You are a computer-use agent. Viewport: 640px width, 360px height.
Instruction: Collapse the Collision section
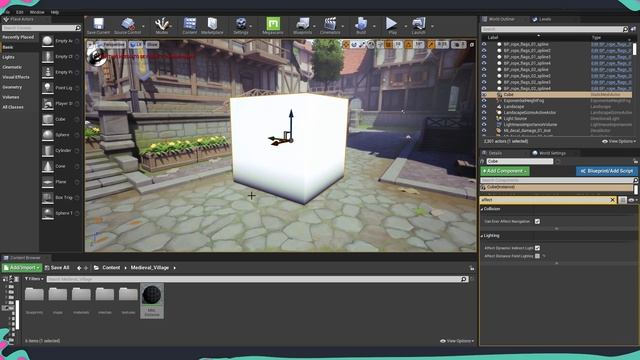[x=482, y=209]
